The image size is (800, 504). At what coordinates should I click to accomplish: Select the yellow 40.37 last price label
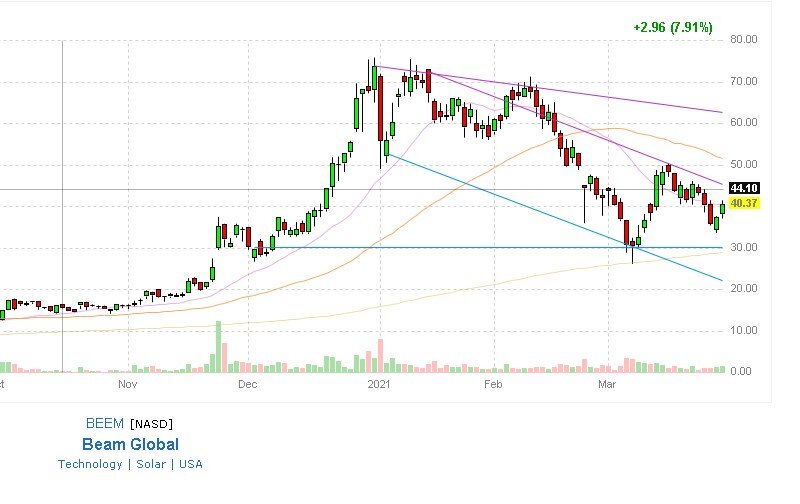(744, 204)
